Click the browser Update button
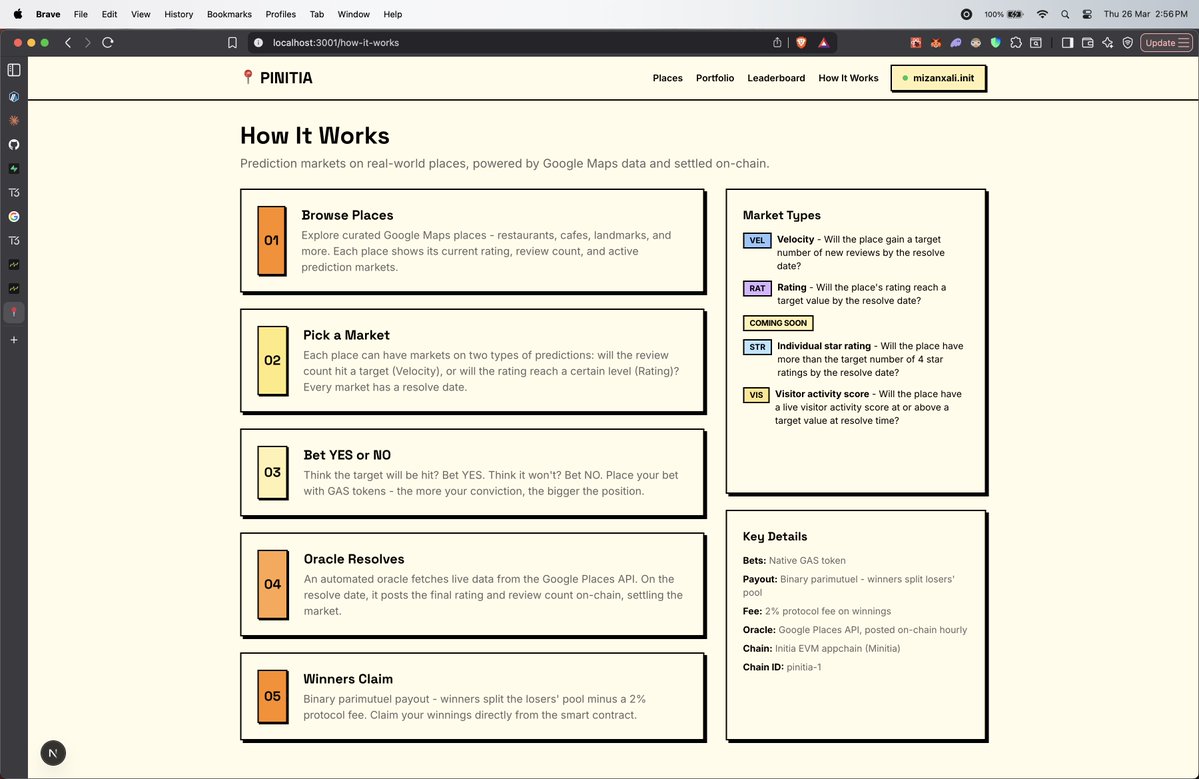The image size is (1199, 779). (x=1166, y=43)
